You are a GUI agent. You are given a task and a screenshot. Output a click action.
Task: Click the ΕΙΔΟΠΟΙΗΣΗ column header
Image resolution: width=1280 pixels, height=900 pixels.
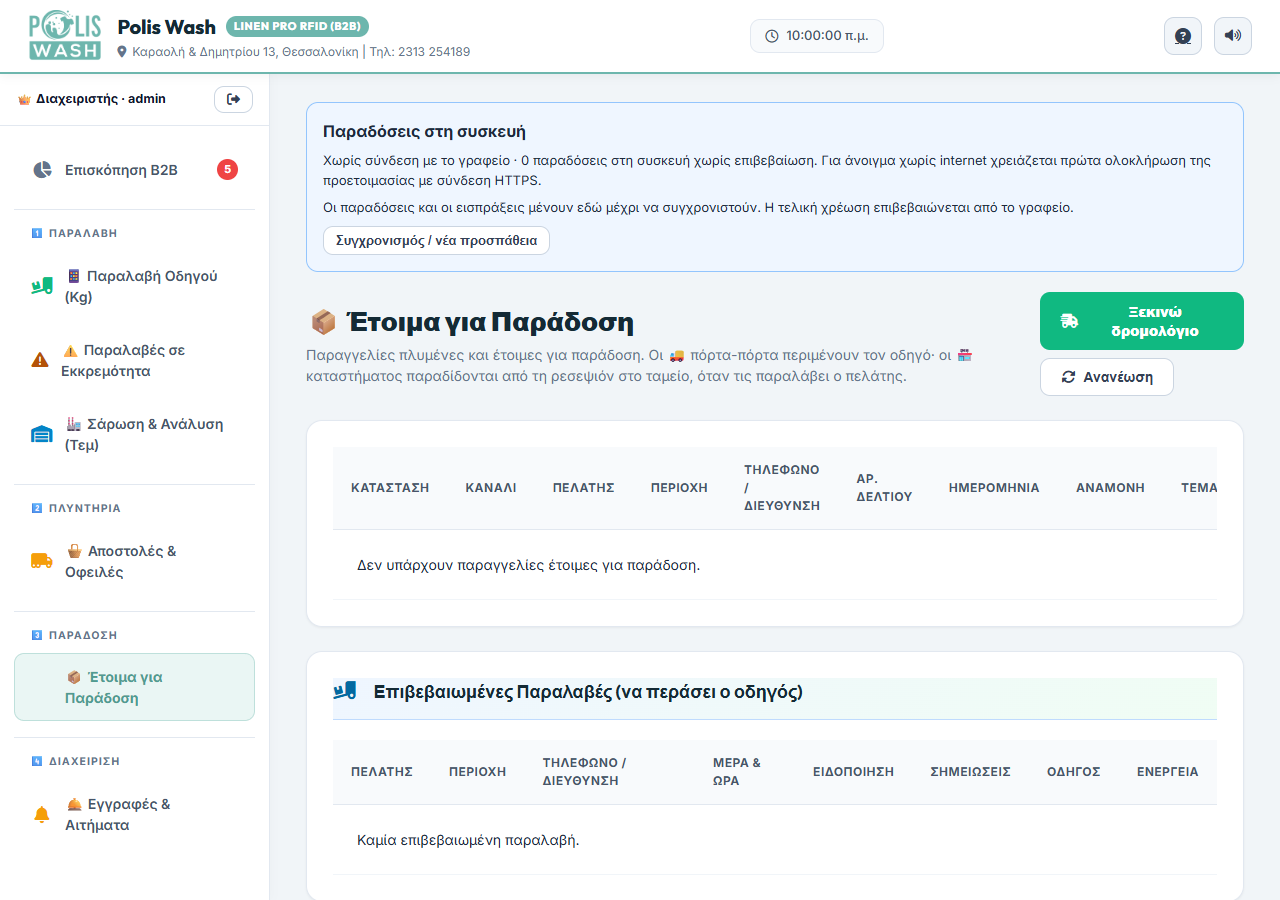853,772
